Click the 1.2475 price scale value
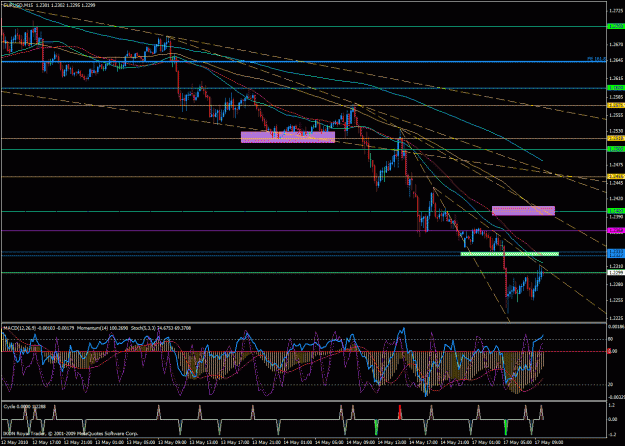This screenshot has height=446, width=625. [x=614, y=164]
